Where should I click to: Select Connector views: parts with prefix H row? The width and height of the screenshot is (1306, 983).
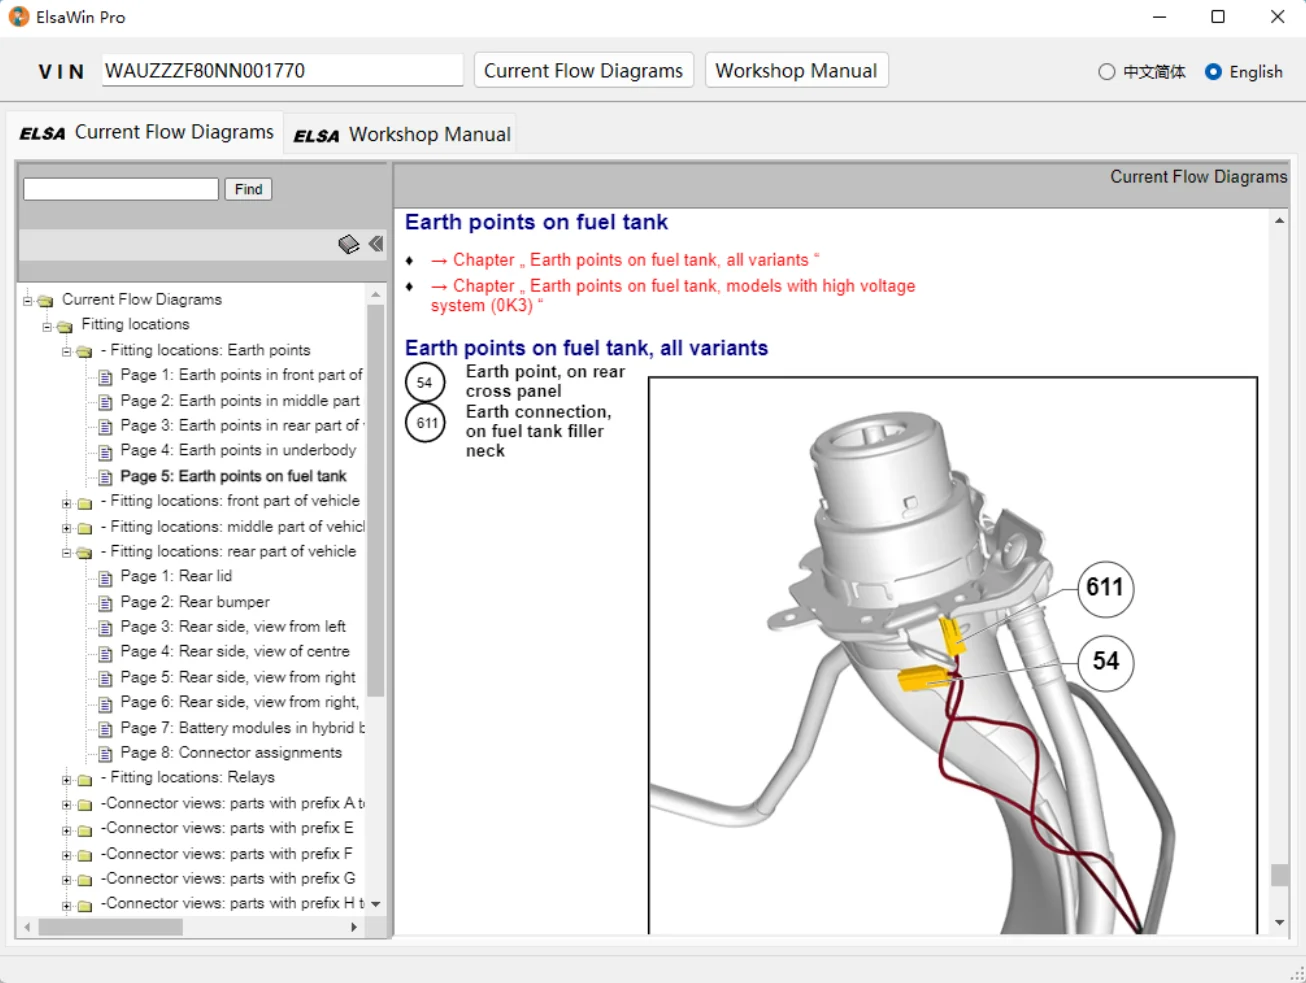(x=232, y=903)
